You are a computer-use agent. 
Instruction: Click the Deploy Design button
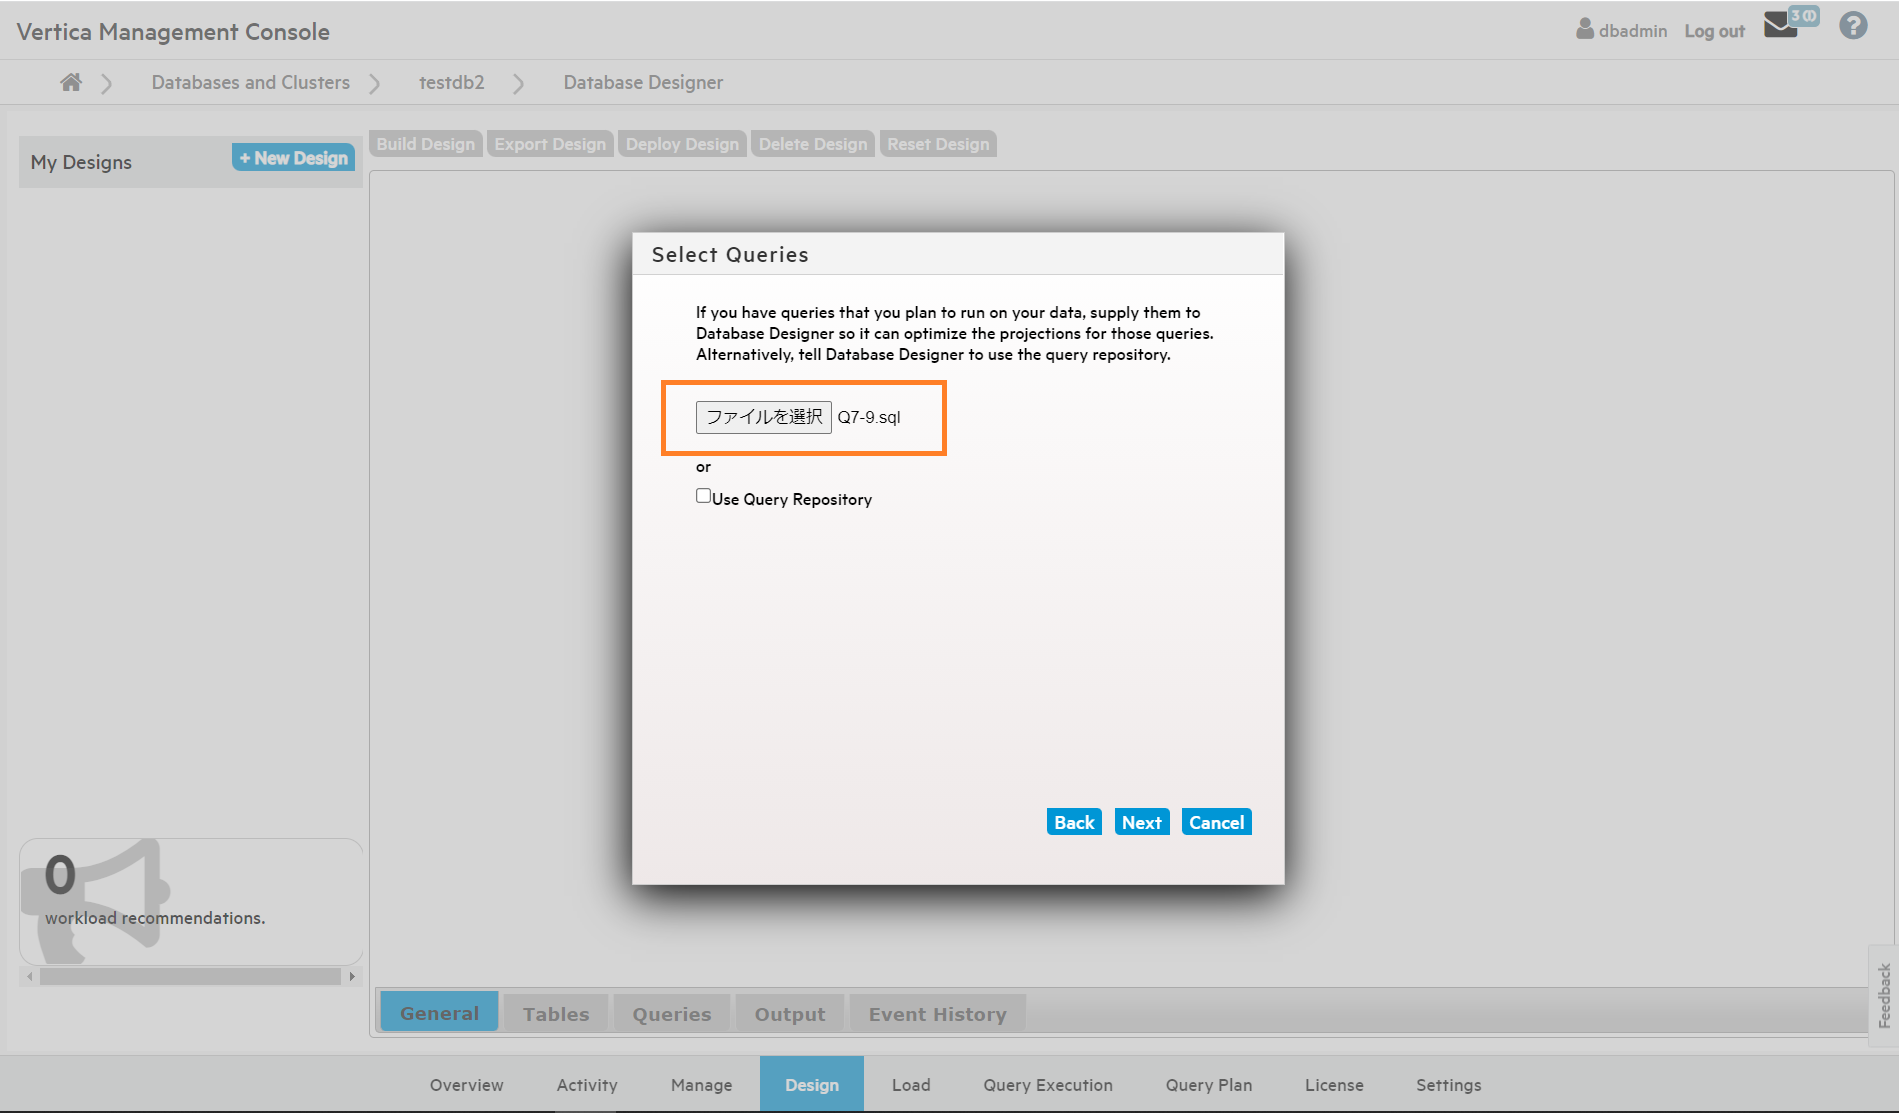click(682, 144)
